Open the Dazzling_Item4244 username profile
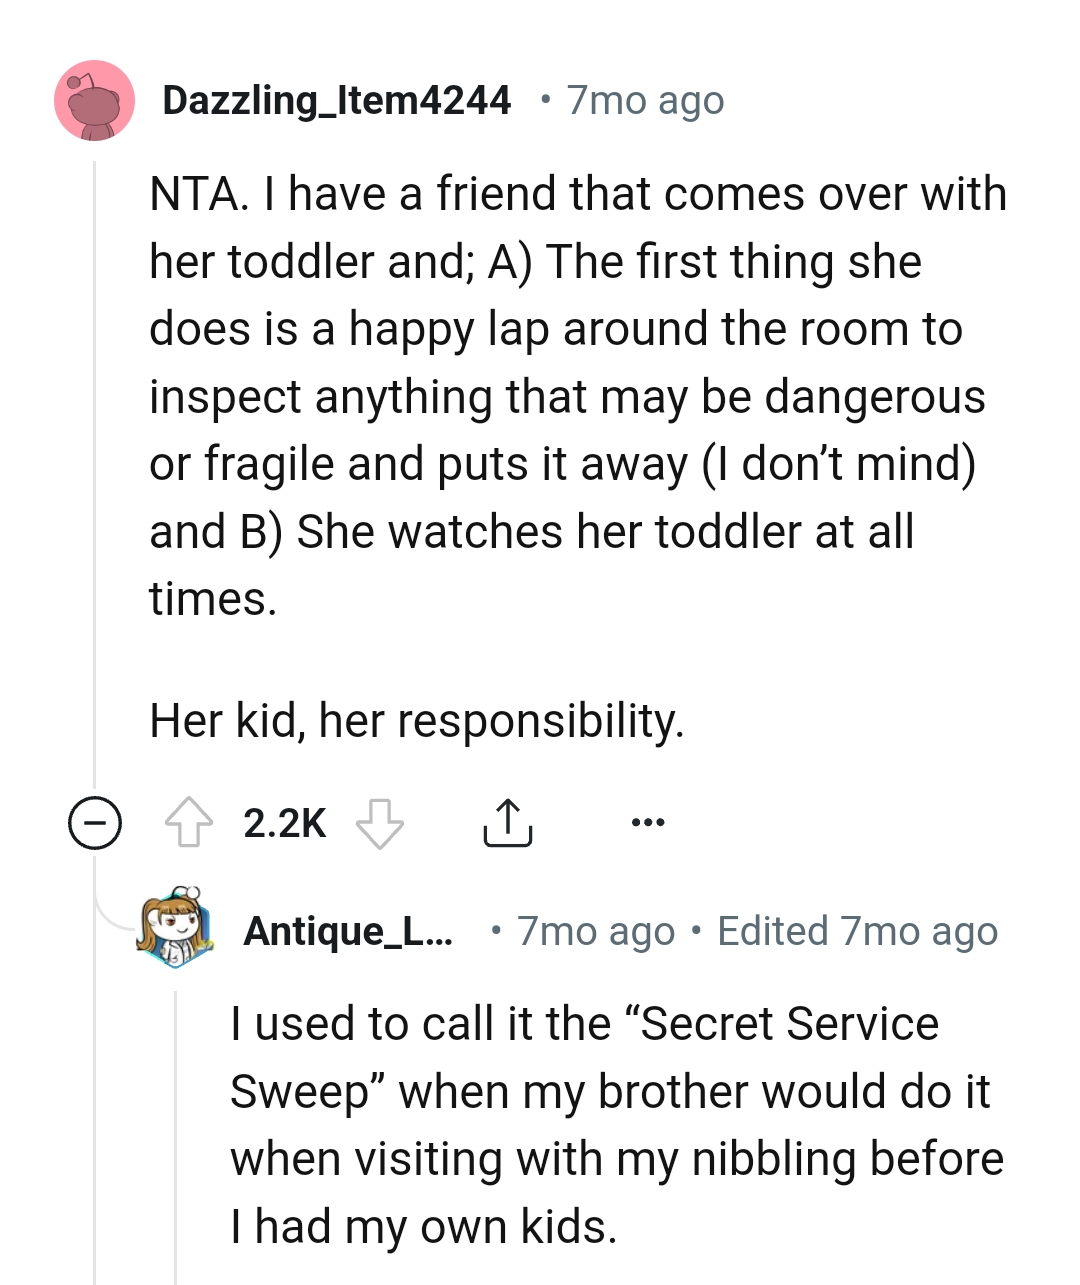Screen dimensions: 1080x1285 coord(336,100)
